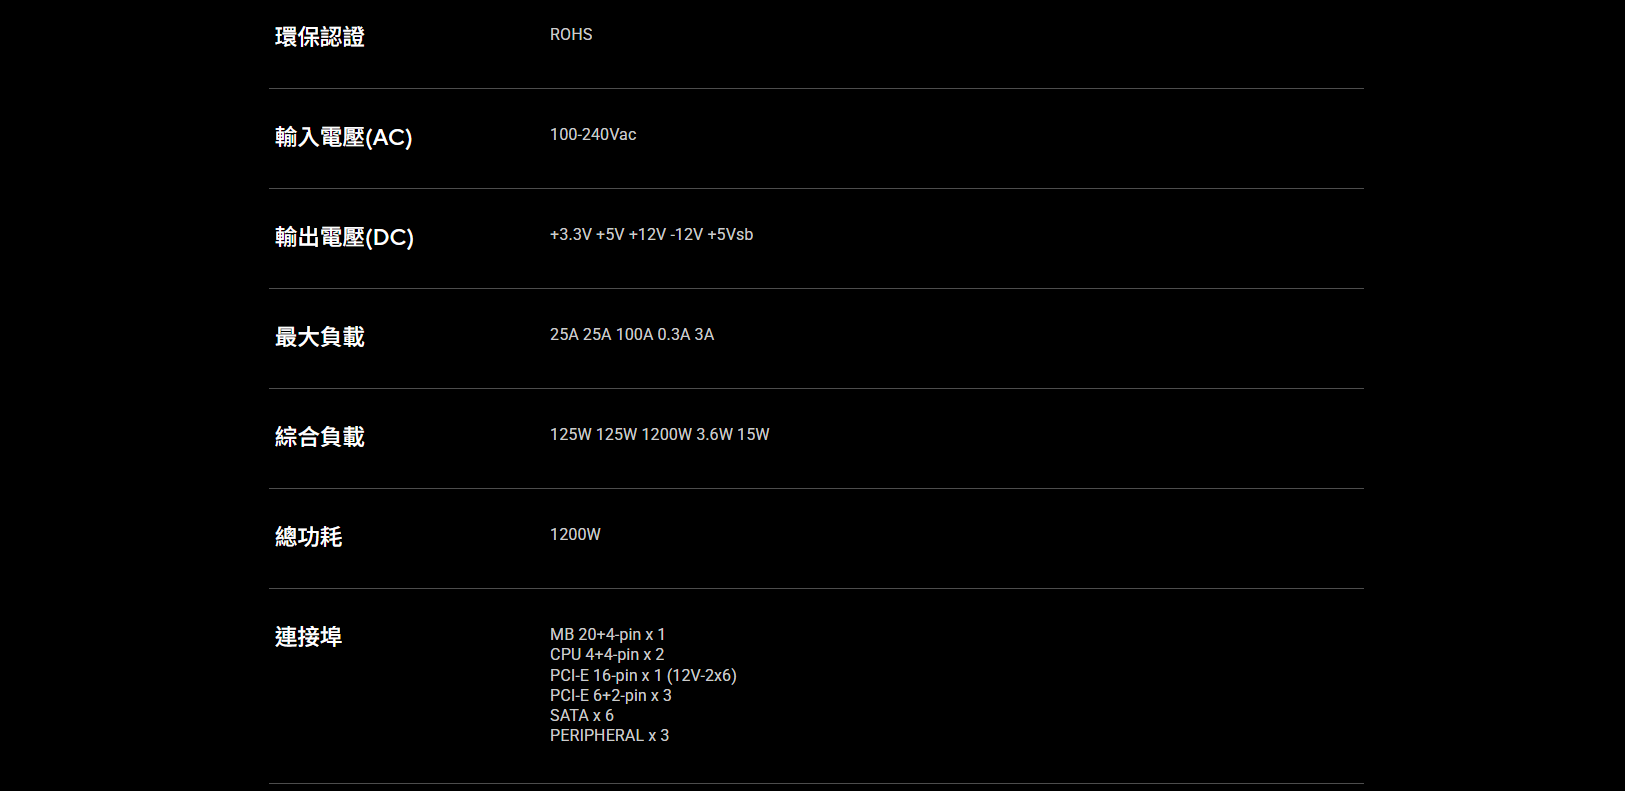Screen dimensions: 1625x791
Task: Click the CPU 4+4-pin x 2 line
Action: (607, 654)
